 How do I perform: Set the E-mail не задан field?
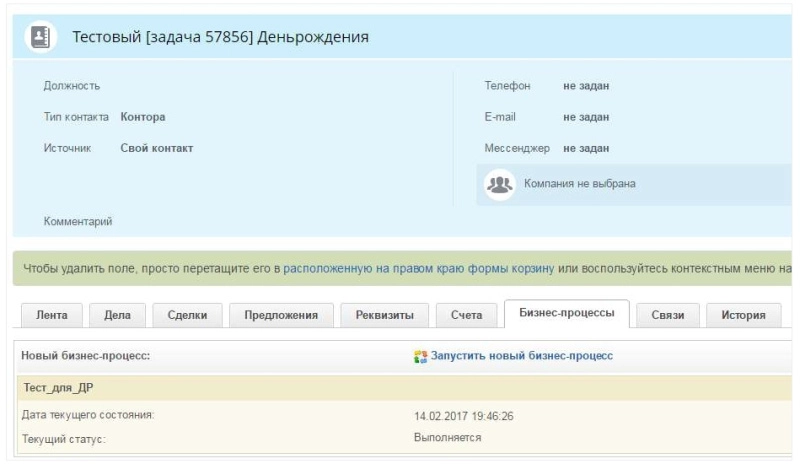pyautogui.click(x=586, y=117)
